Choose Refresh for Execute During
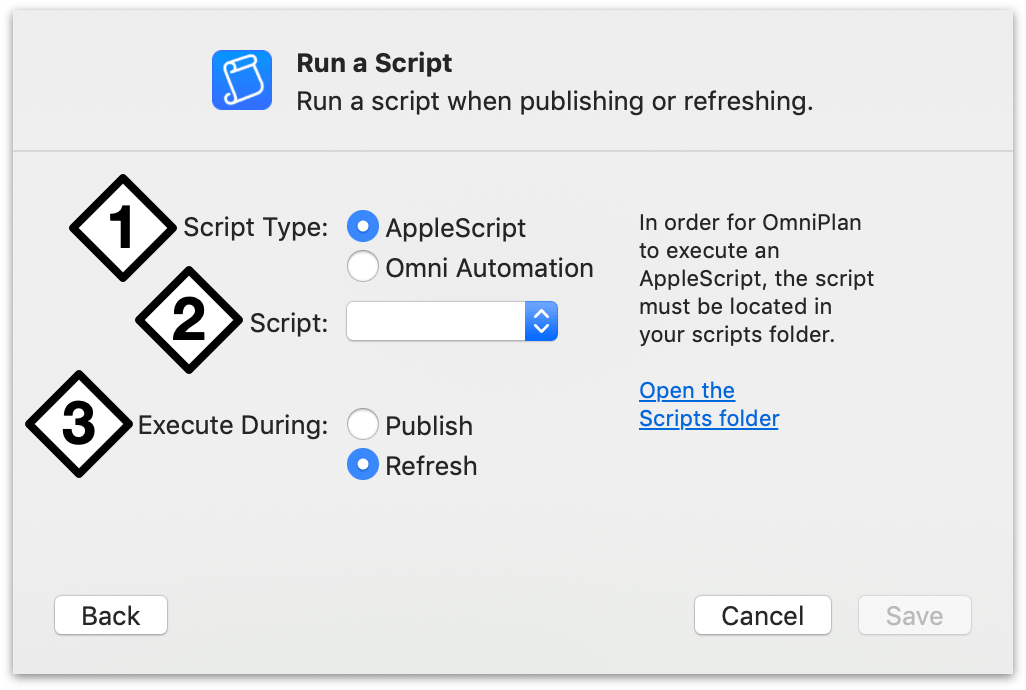This screenshot has height=690, width=1026. pos(363,464)
